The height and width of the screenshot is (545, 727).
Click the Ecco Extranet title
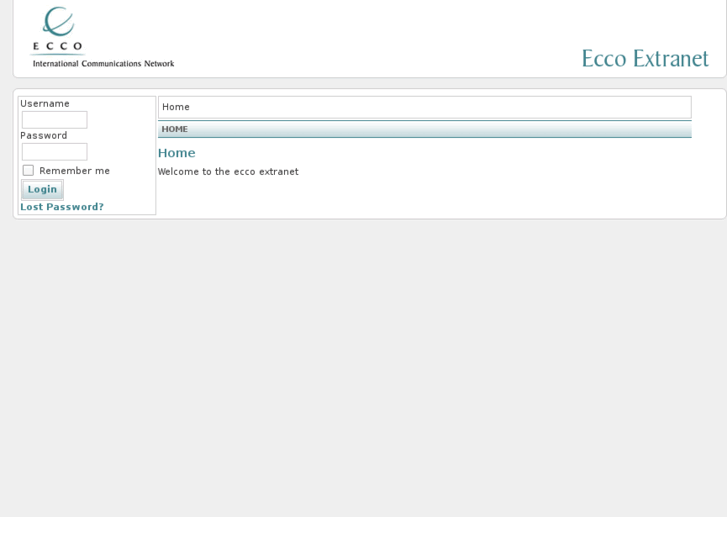click(645, 58)
